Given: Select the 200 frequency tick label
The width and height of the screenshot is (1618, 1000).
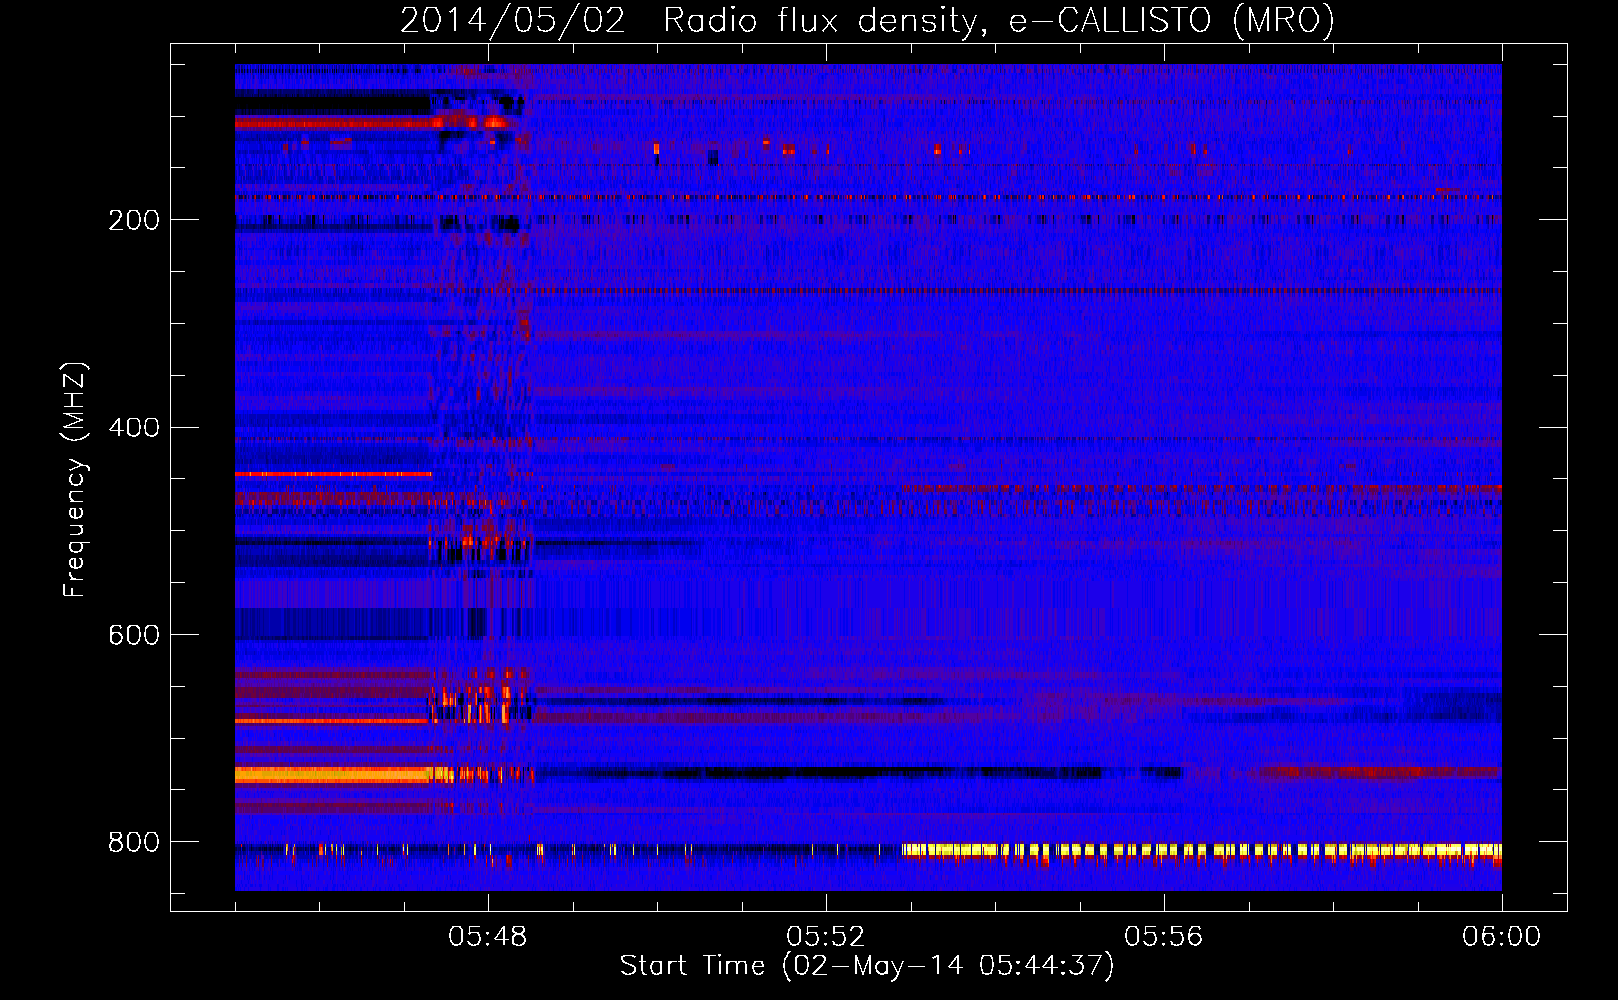Looking at the screenshot, I should [x=134, y=220].
